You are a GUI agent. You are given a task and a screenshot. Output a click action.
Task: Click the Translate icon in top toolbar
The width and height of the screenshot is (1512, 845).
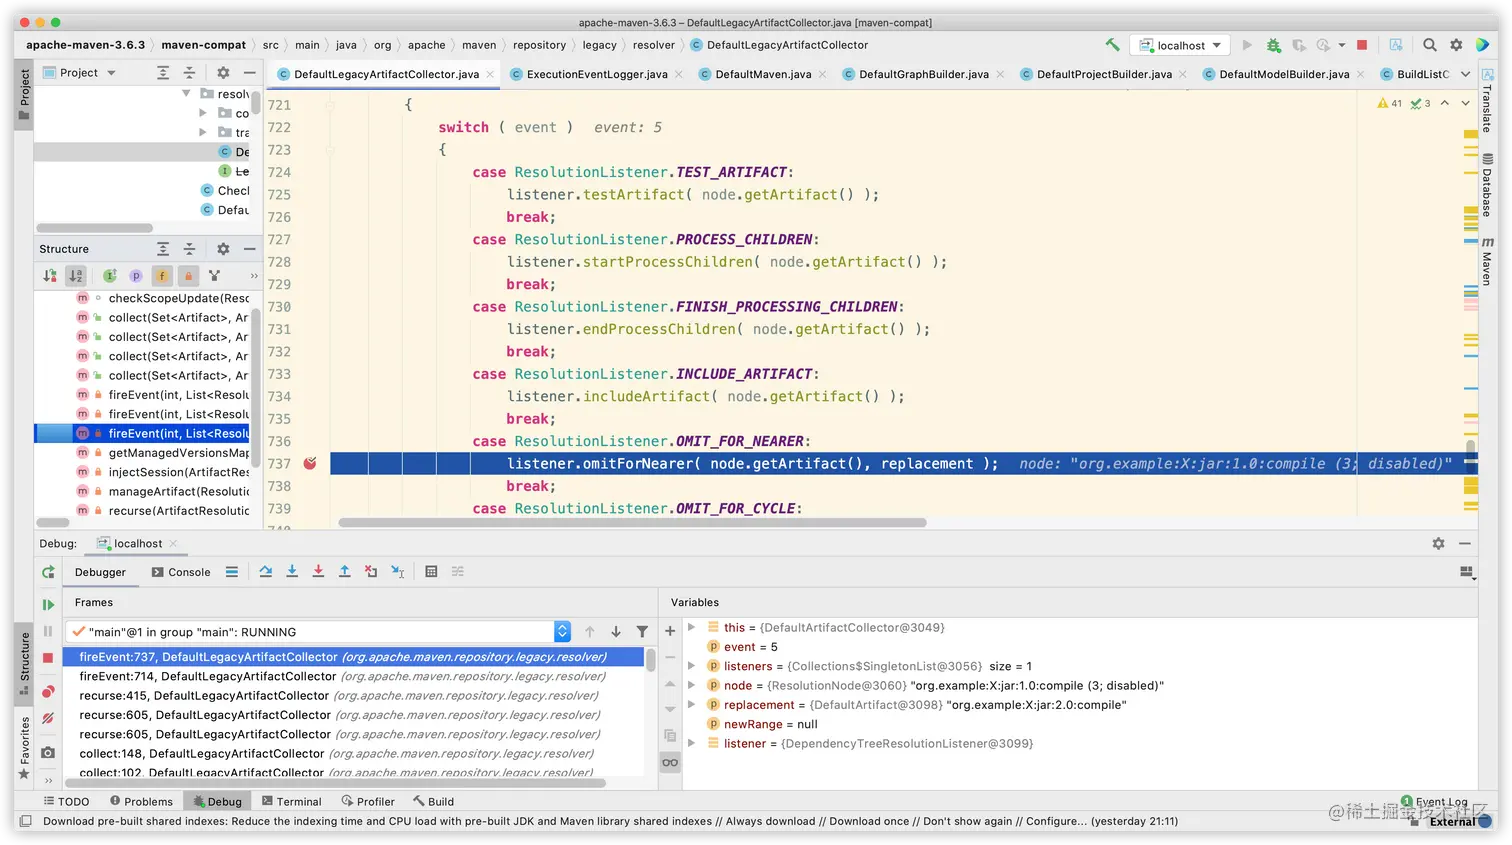(1396, 45)
